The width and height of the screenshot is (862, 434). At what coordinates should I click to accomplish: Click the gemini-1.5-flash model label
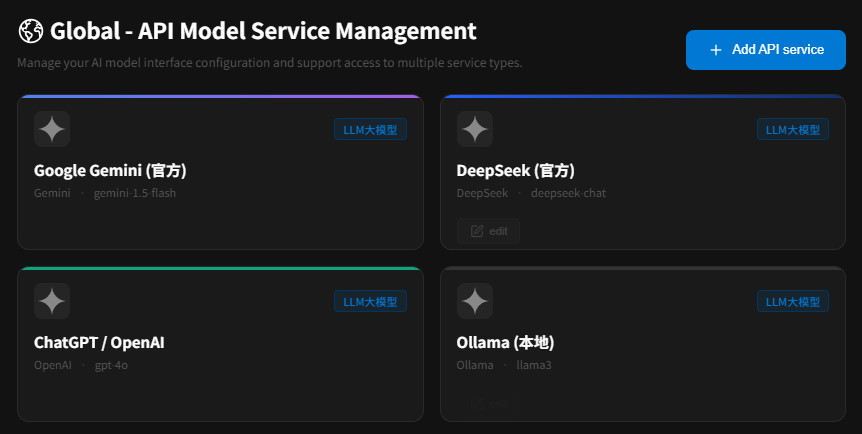point(135,193)
